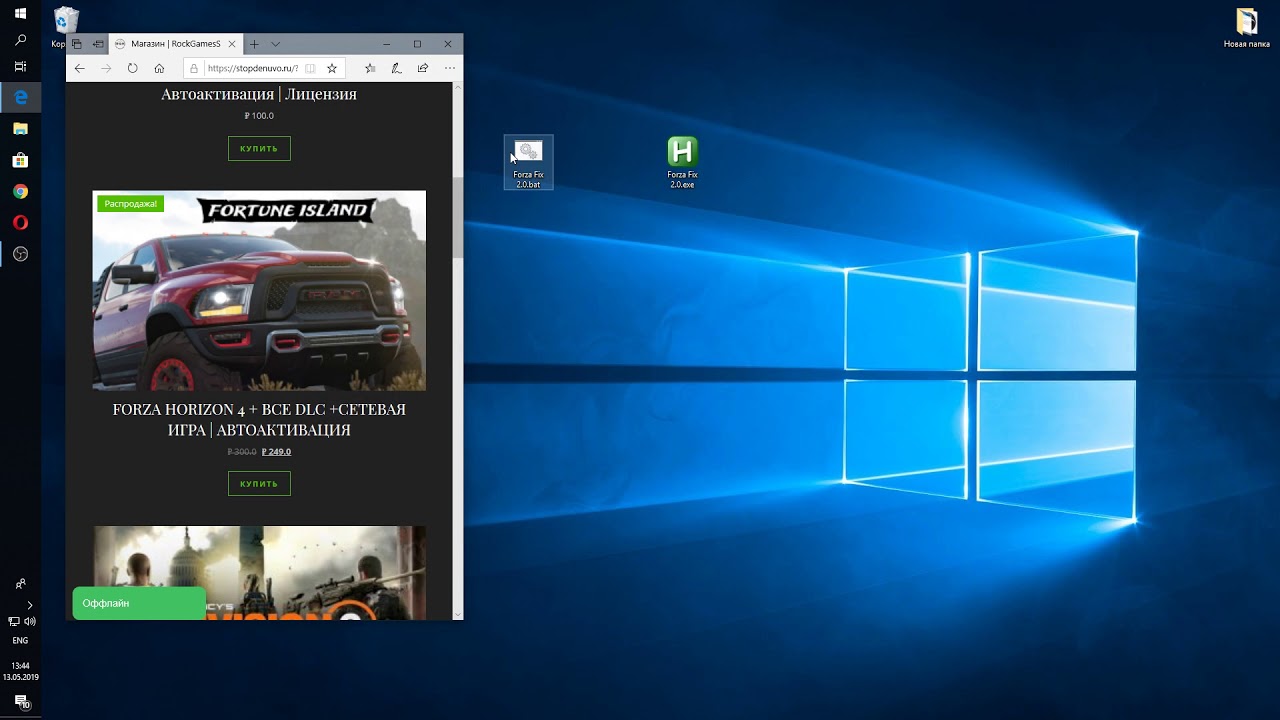Open the Action Center notifications icon

[x=21, y=703]
